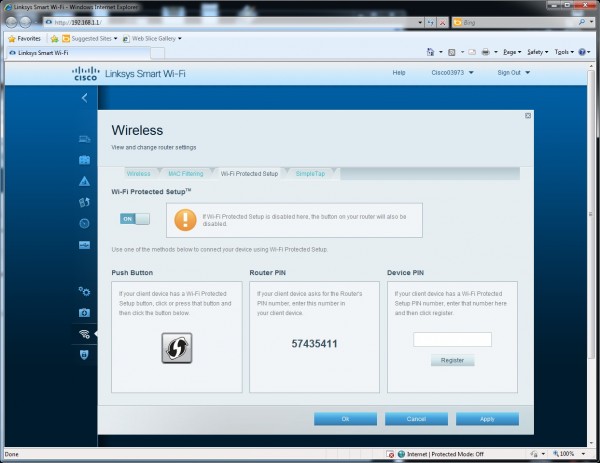Open the Troubleshooting first-aid sidebar icon

click(x=85, y=313)
